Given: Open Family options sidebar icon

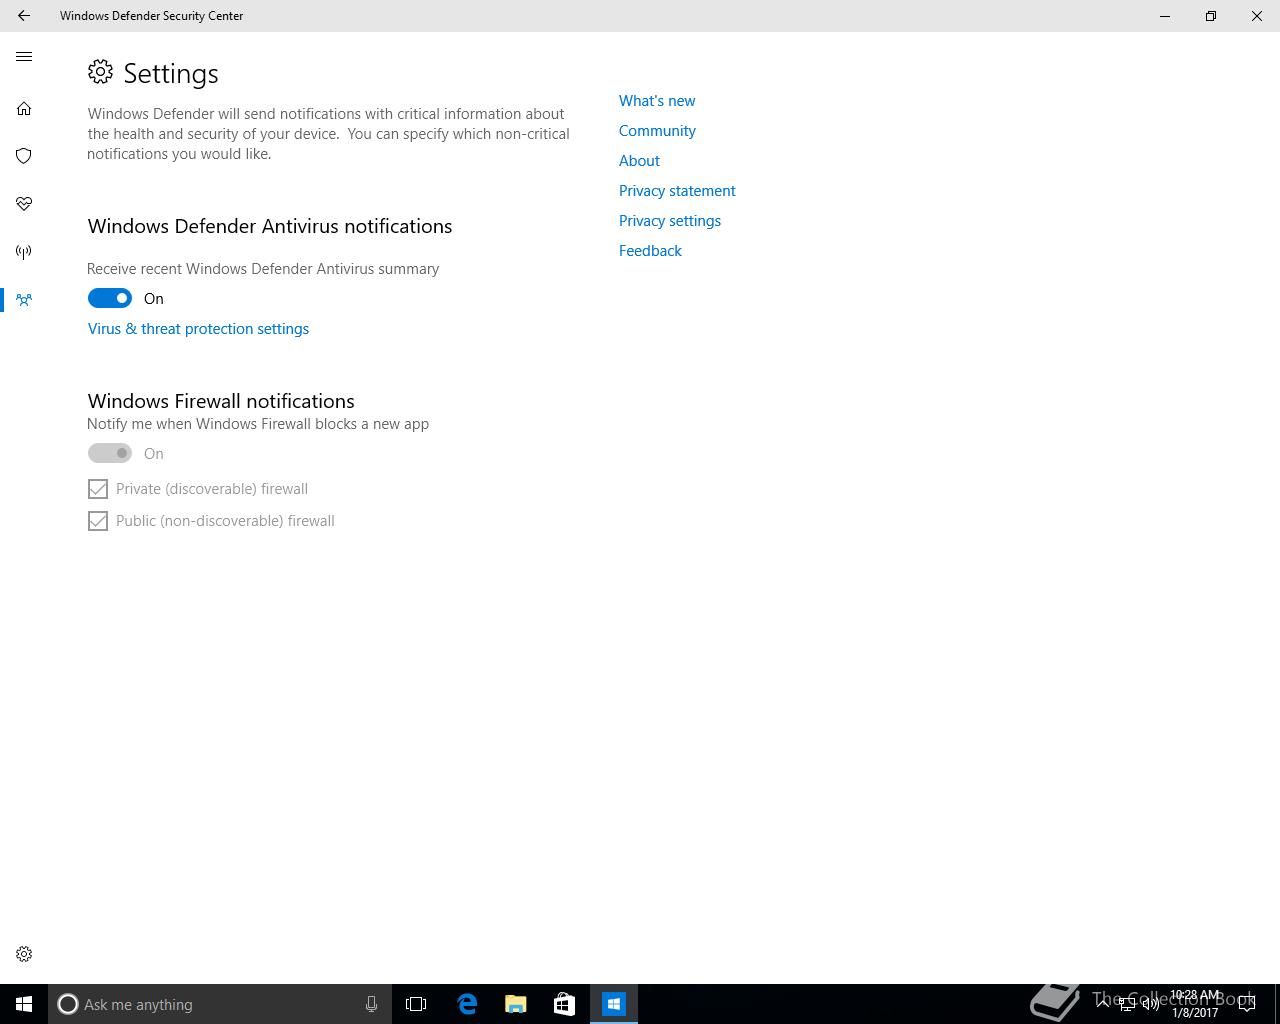Looking at the screenshot, I should click(x=24, y=299).
